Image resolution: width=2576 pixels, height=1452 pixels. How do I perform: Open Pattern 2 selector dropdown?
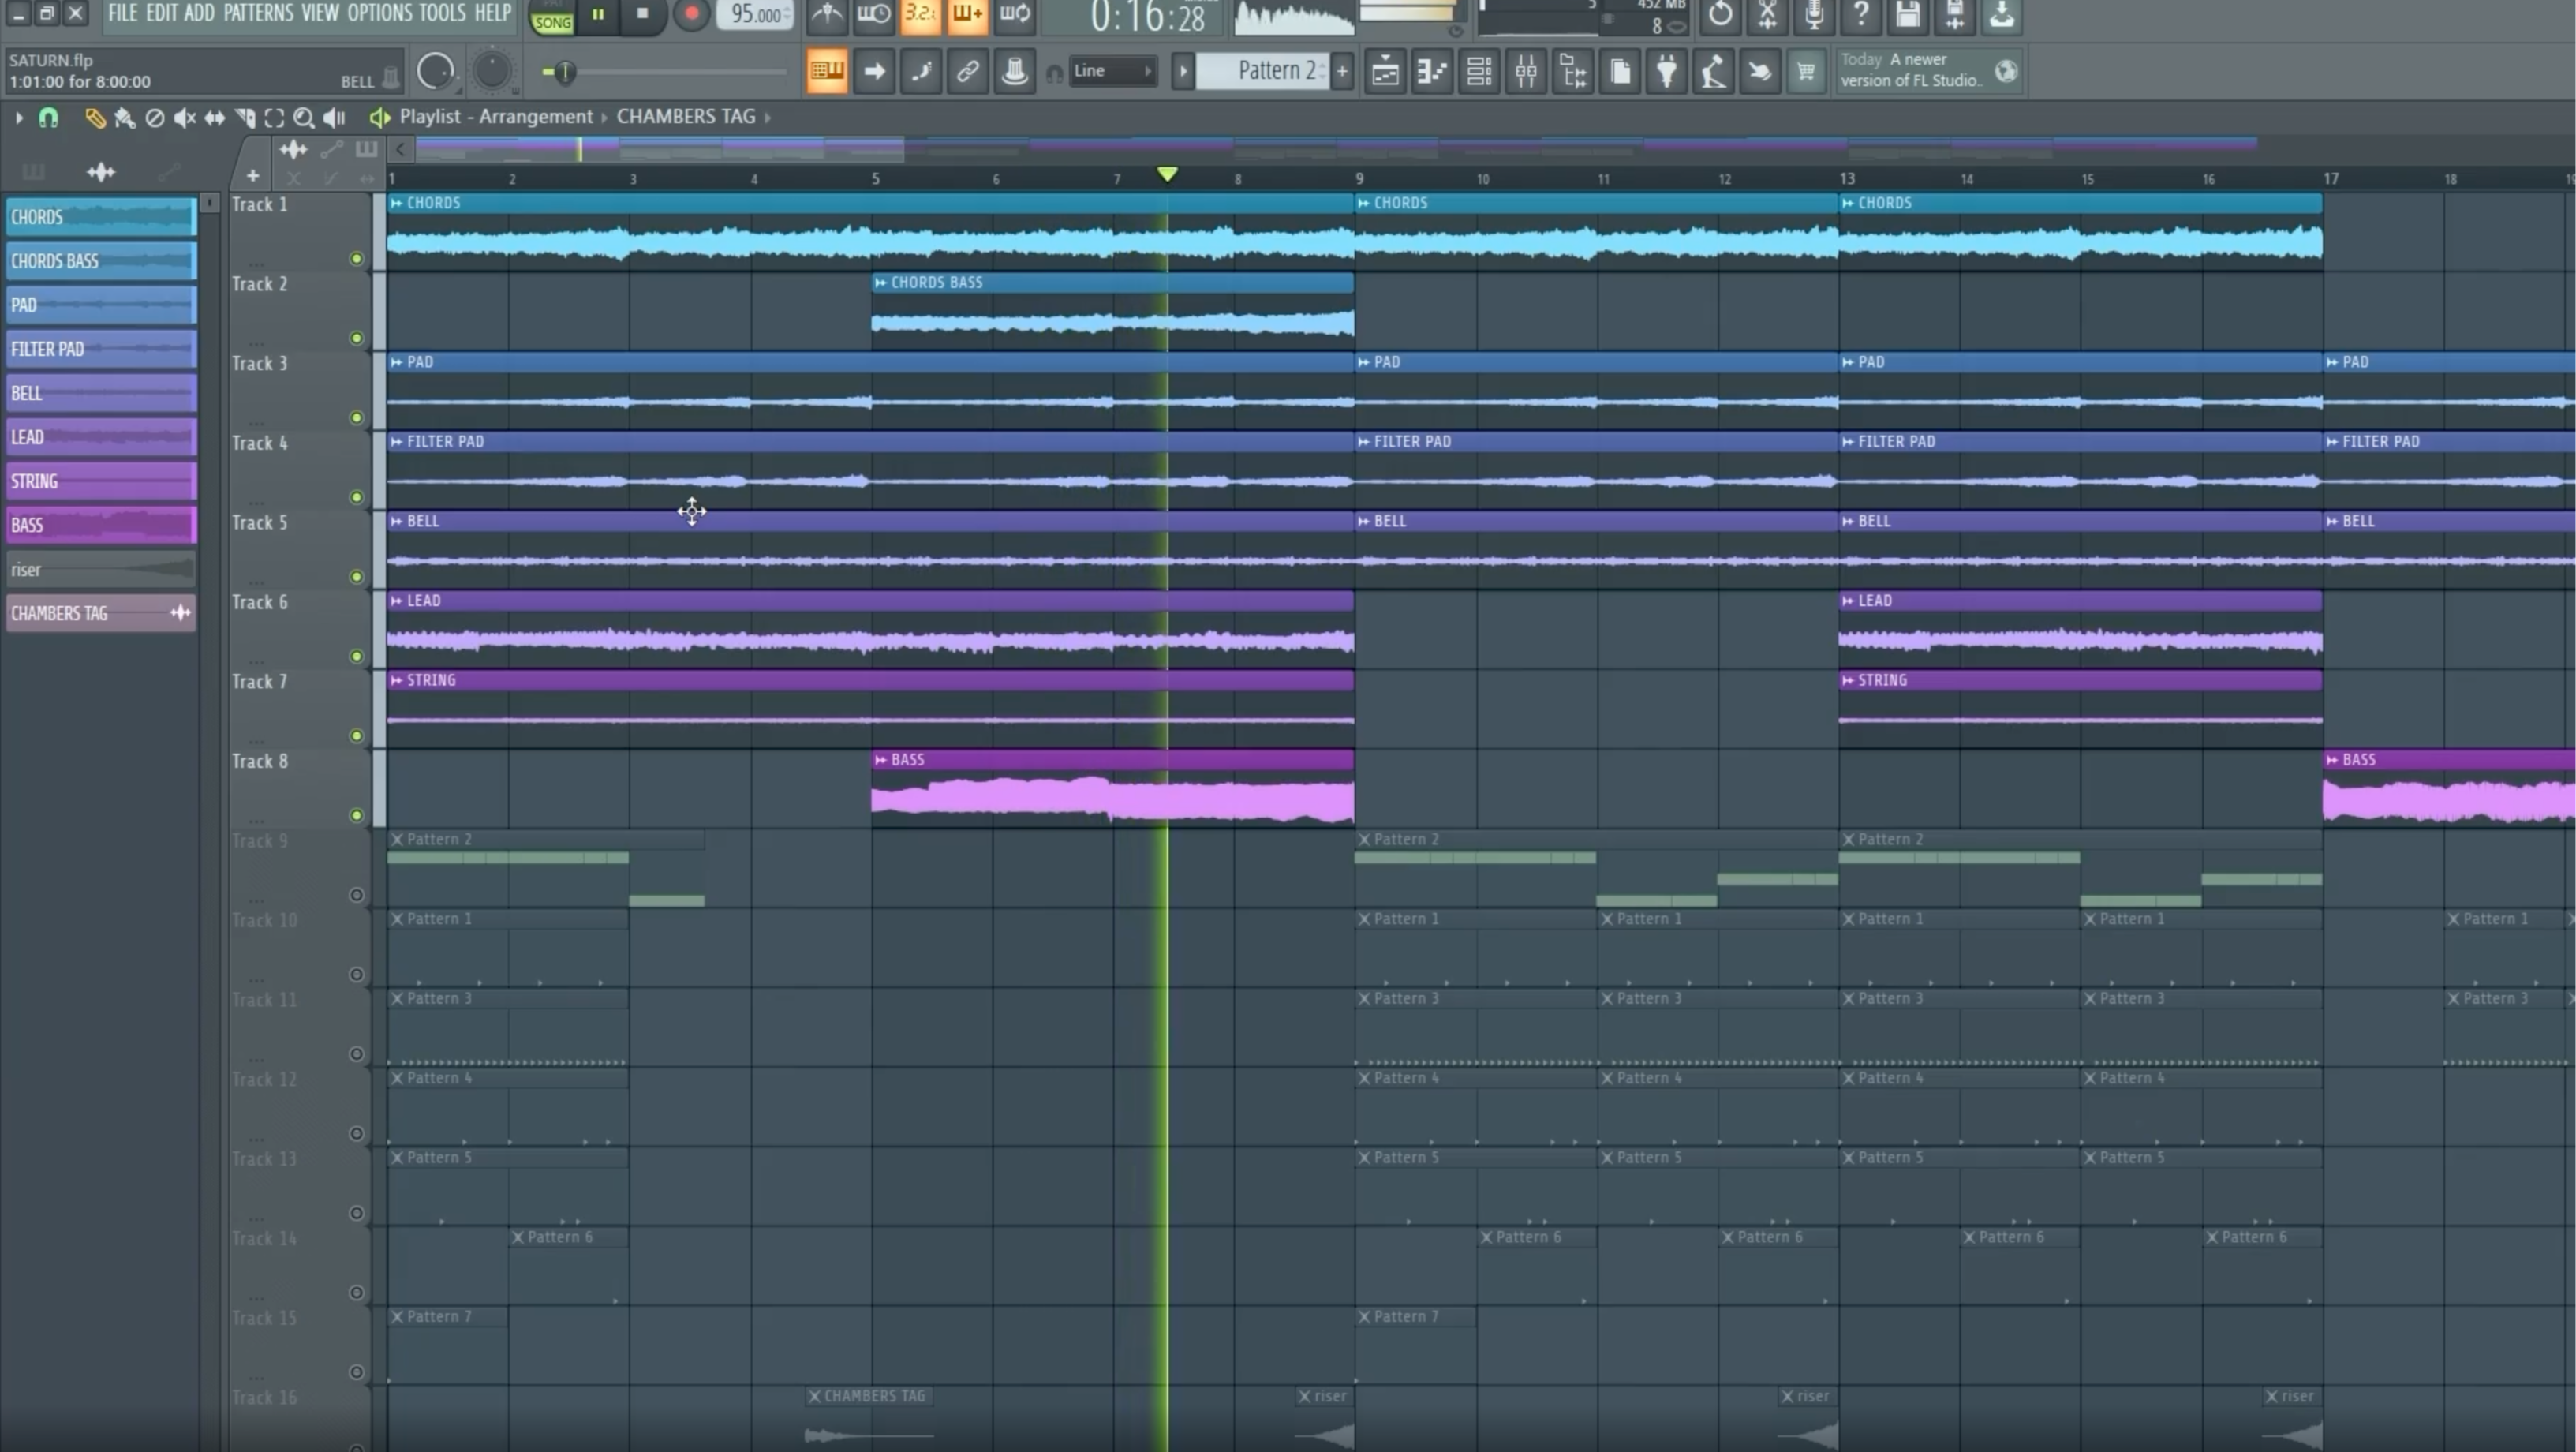point(1264,71)
